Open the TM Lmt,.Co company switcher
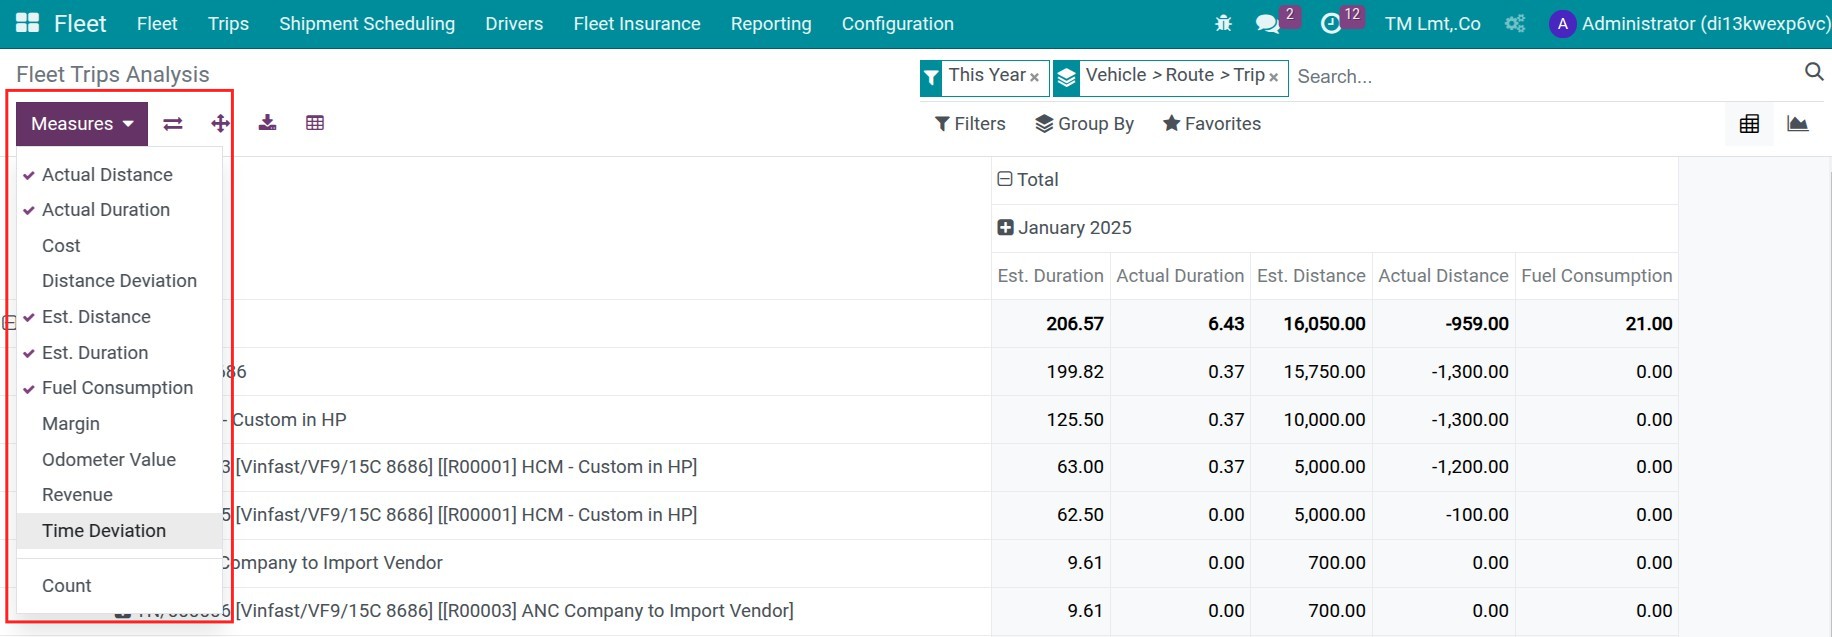 pos(1432,24)
